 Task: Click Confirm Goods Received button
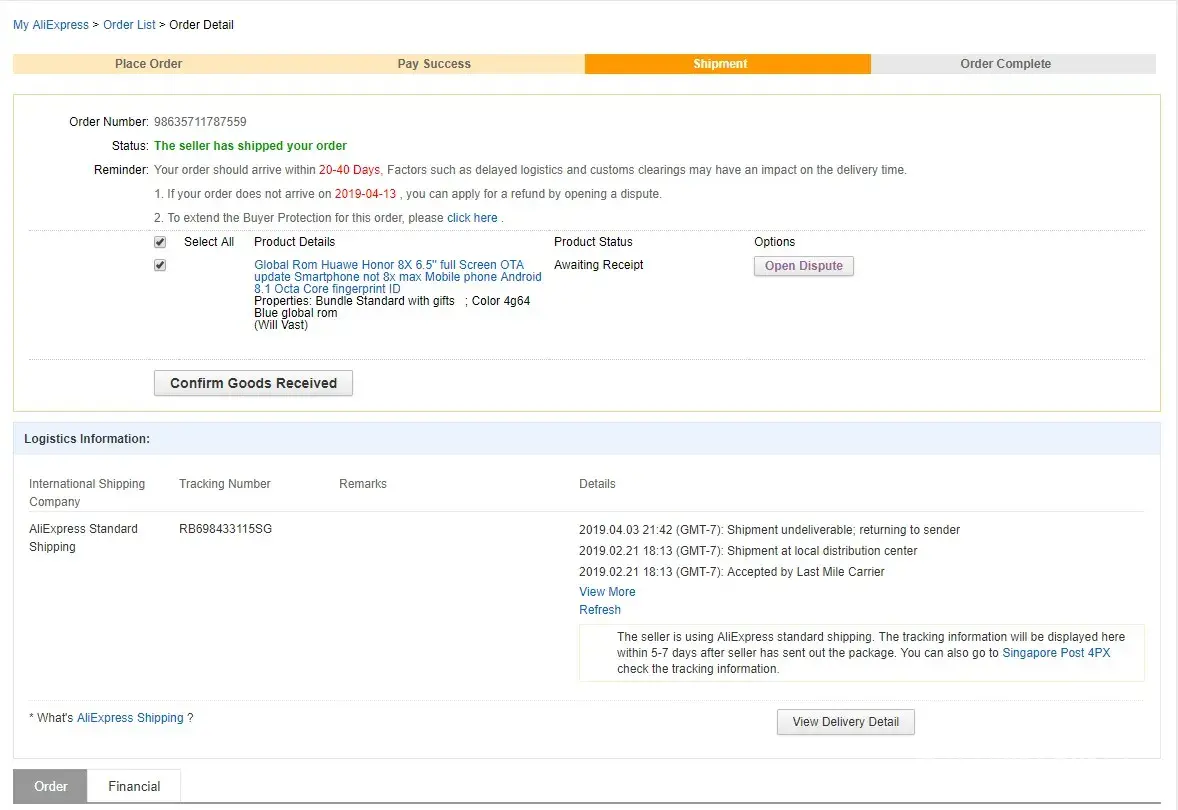coord(253,383)
